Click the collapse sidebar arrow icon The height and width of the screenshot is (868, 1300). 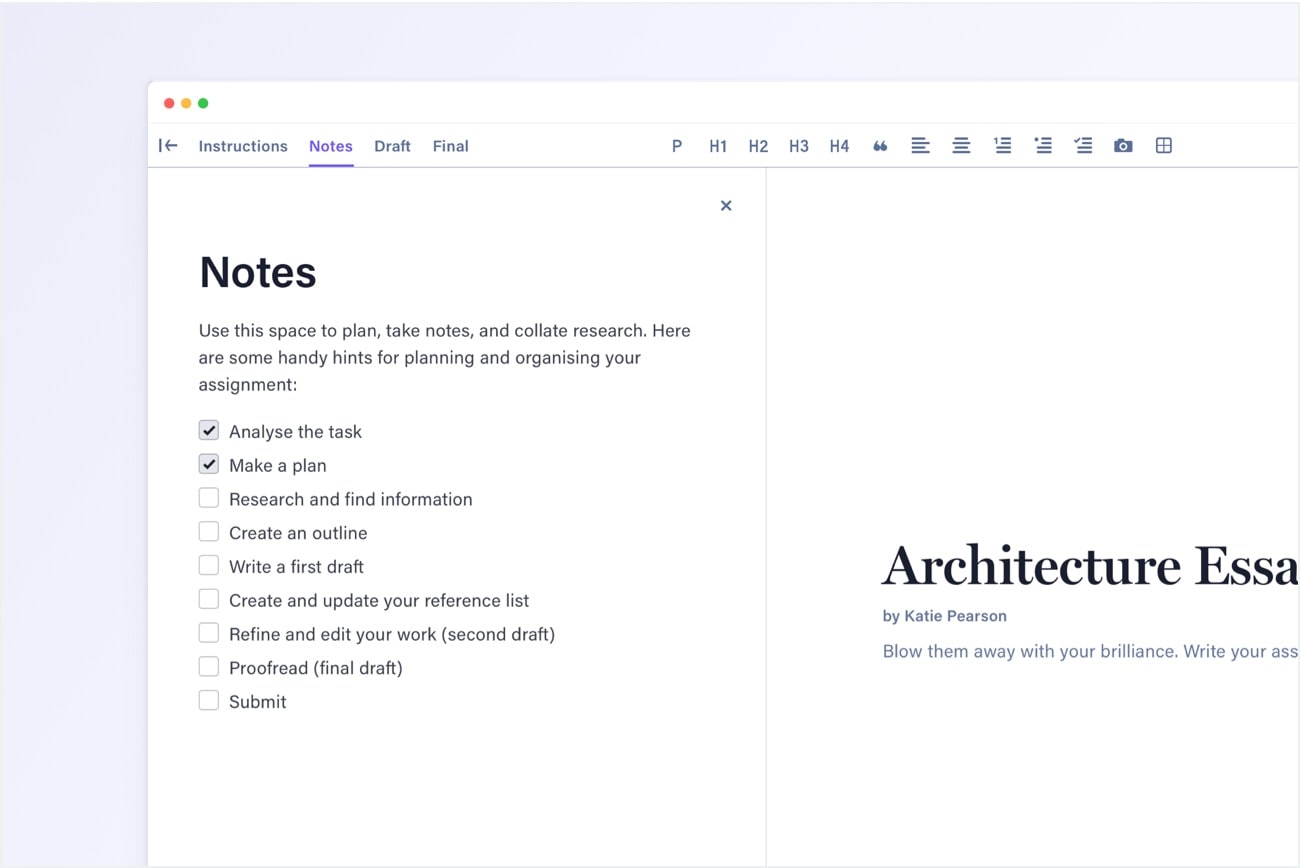pos(168,146)
